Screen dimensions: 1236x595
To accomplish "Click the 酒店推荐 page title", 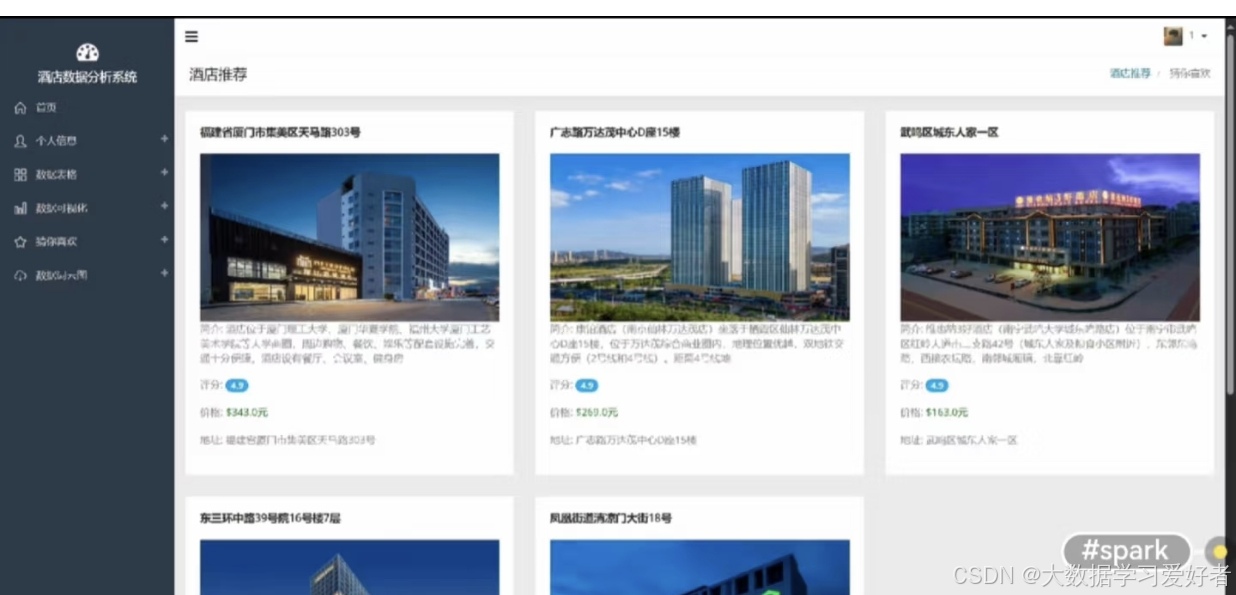I will click(x=218, y=74).
